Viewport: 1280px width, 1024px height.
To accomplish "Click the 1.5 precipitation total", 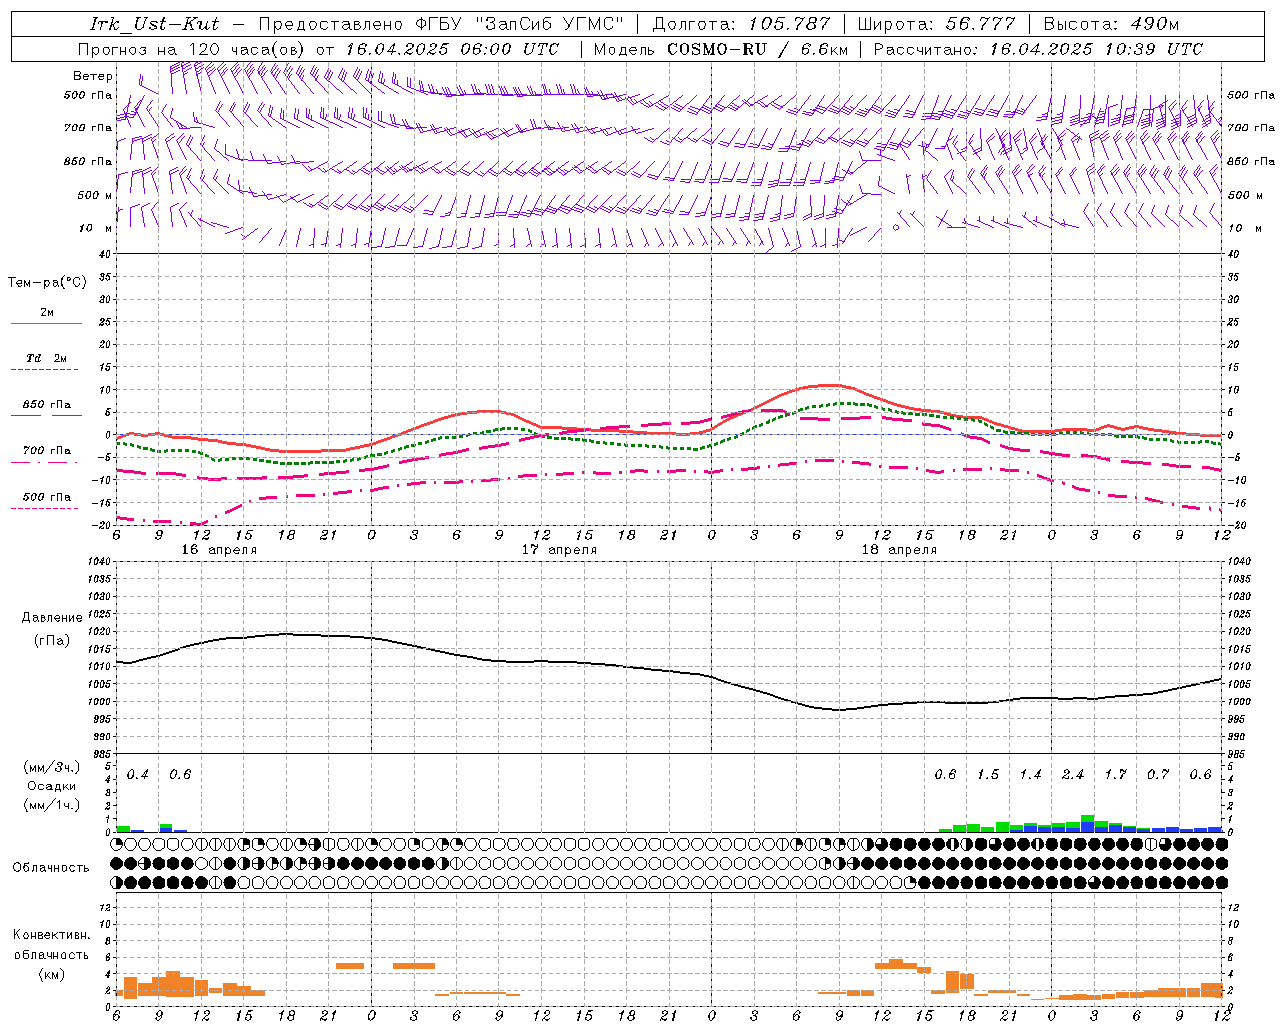I will (988, 775).
